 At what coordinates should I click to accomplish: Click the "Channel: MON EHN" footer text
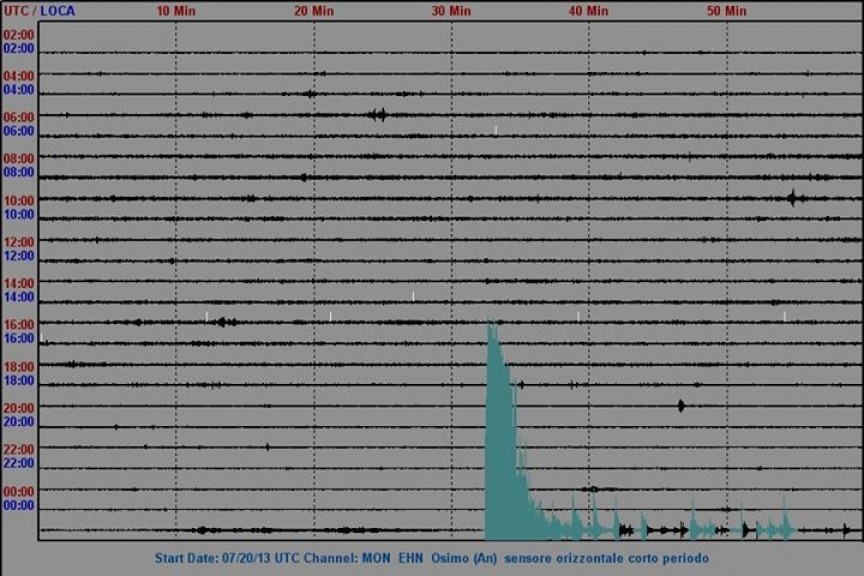click(x=363, y=558)
